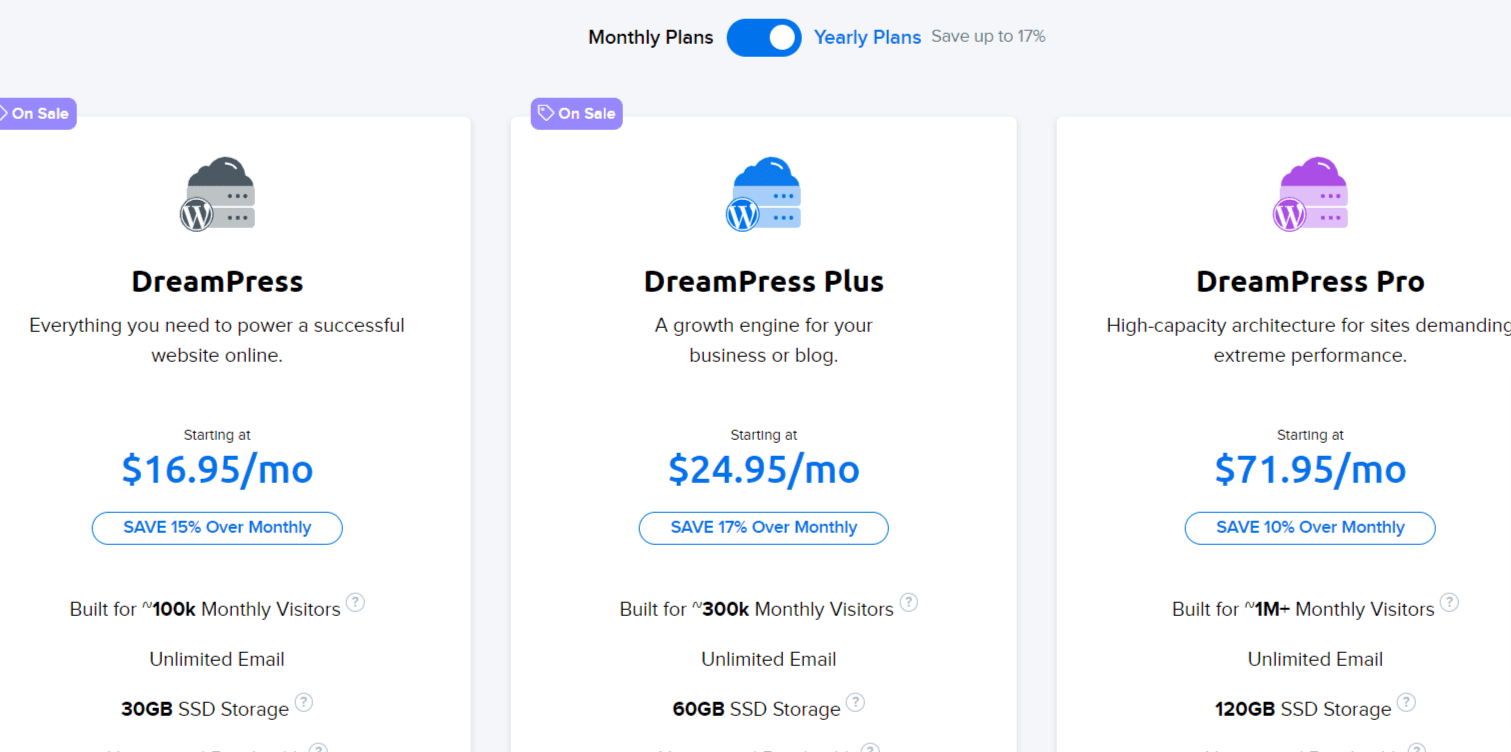Screen dimensions: 1511x752
Task: Click the On Sale tag above DreamPress
Action: coord(37,114)
